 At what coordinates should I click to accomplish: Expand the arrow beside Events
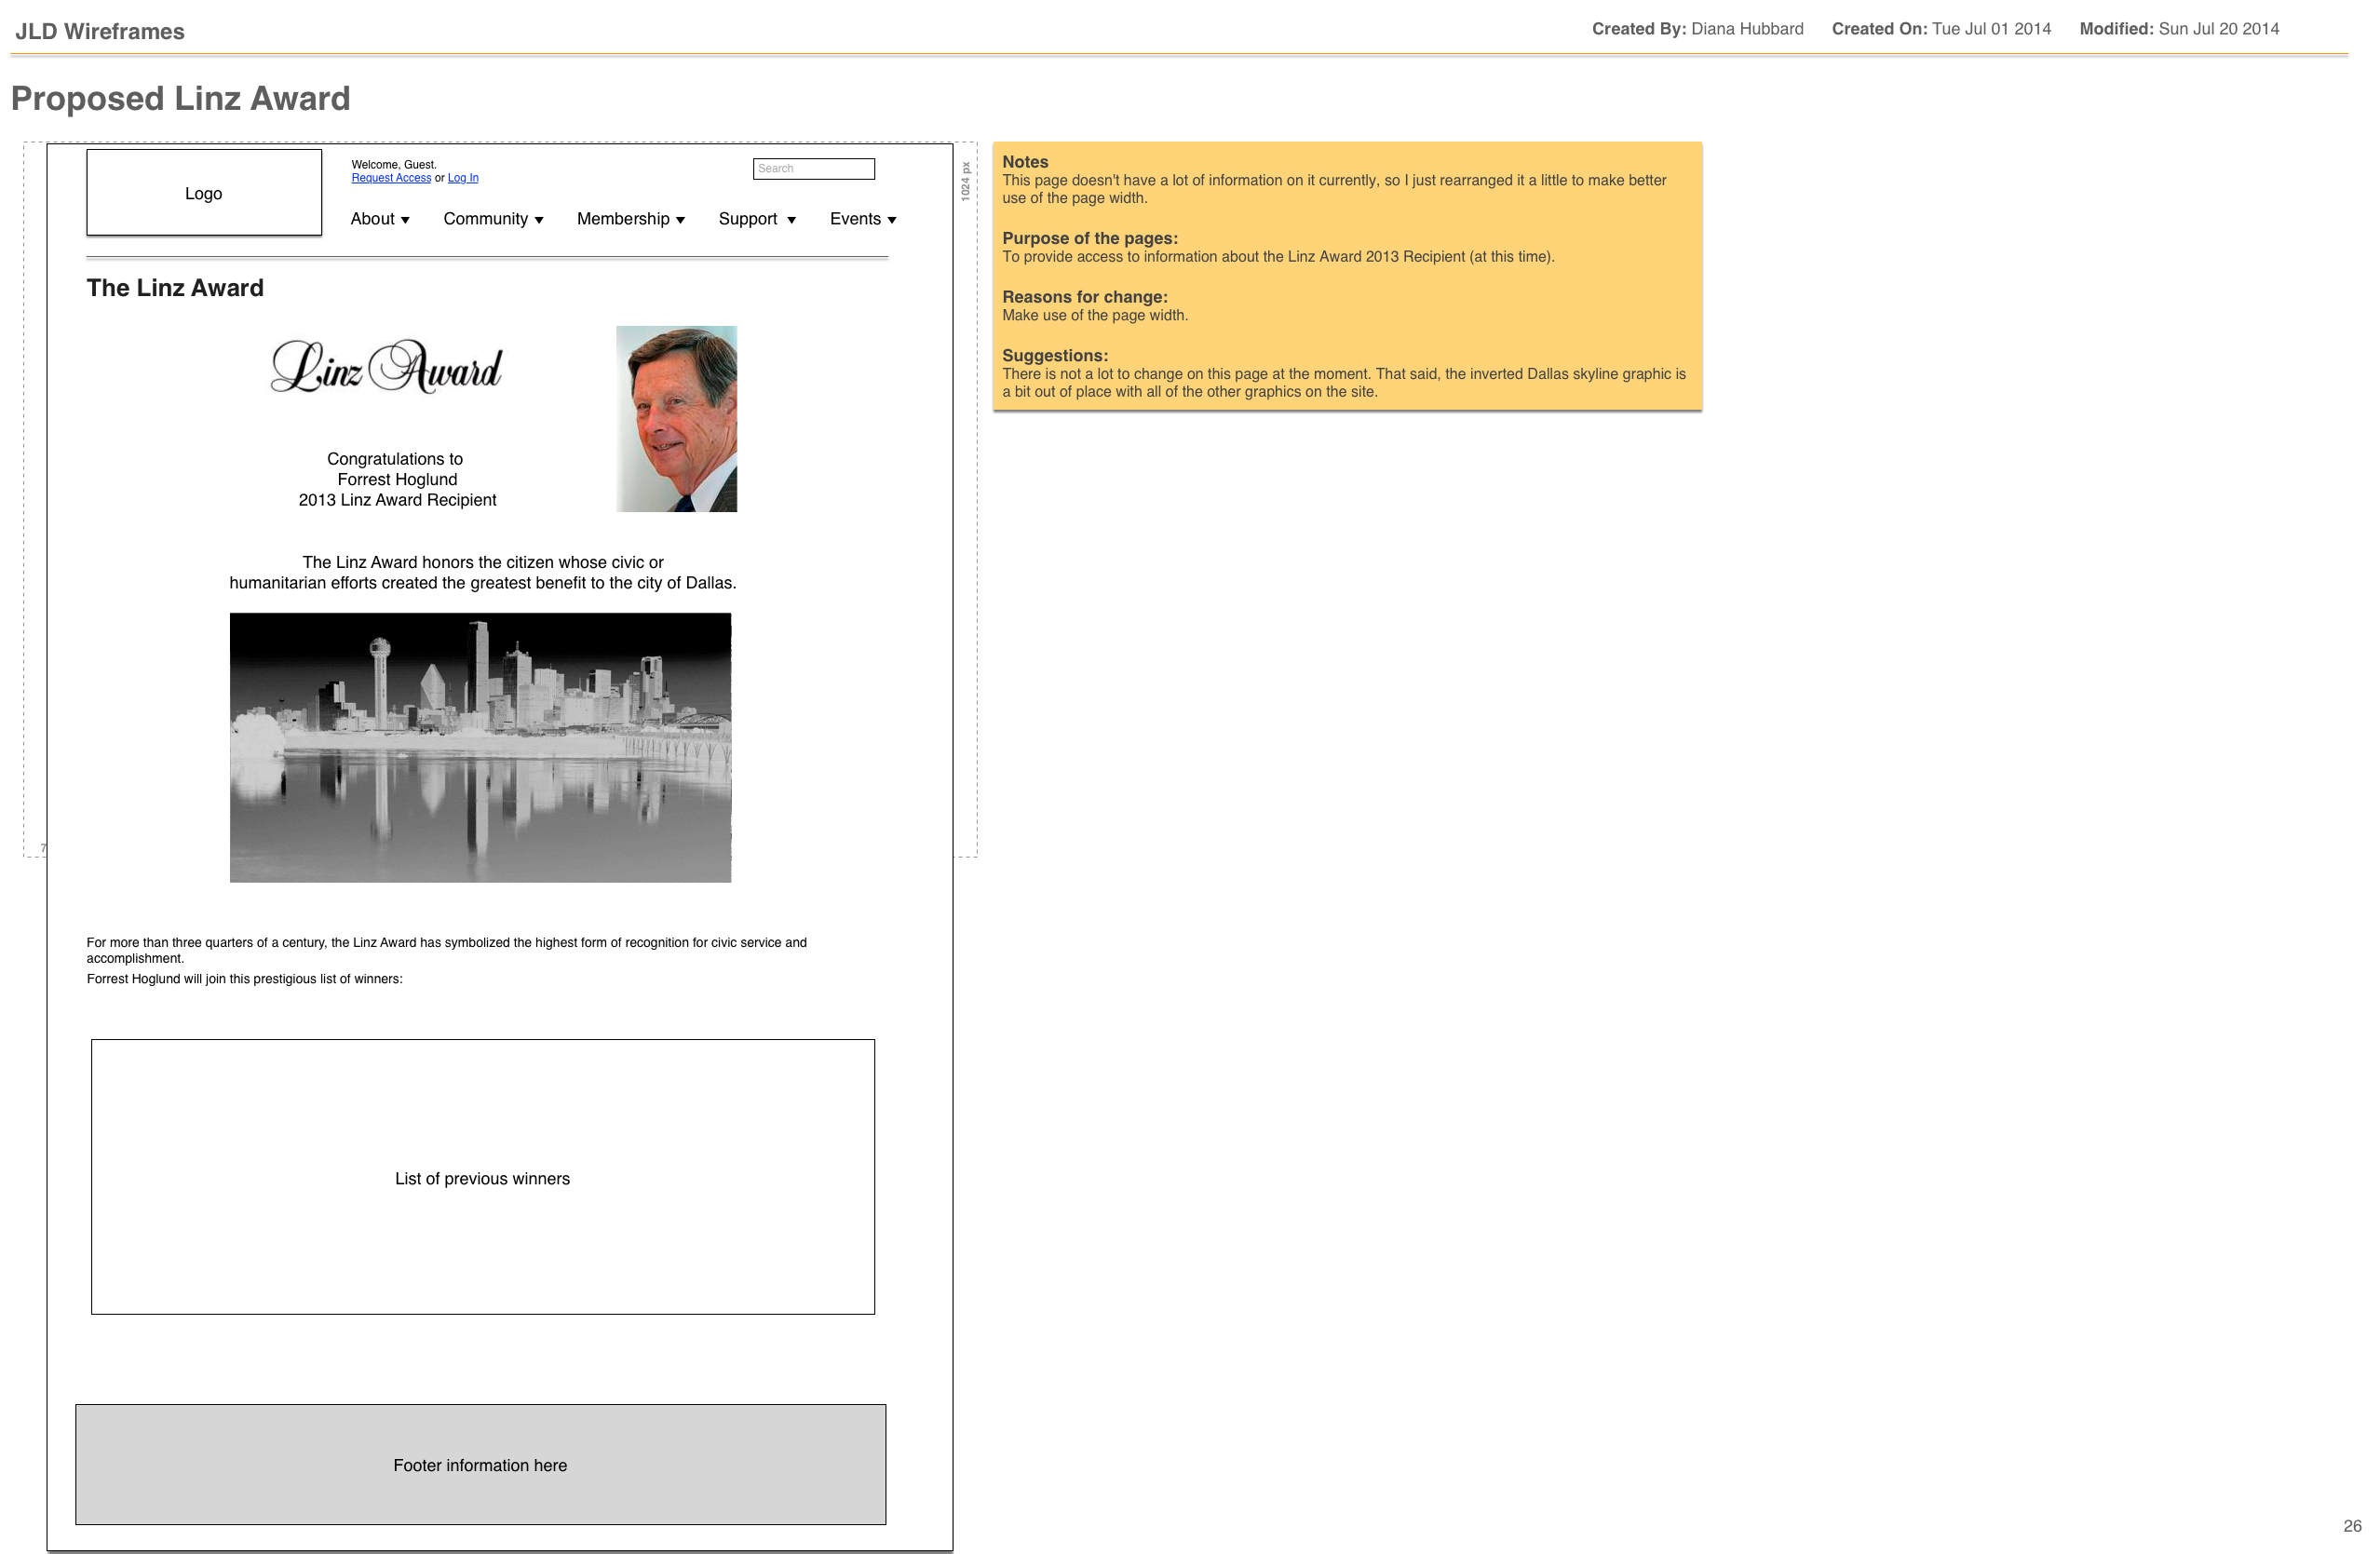coord(892,220)
